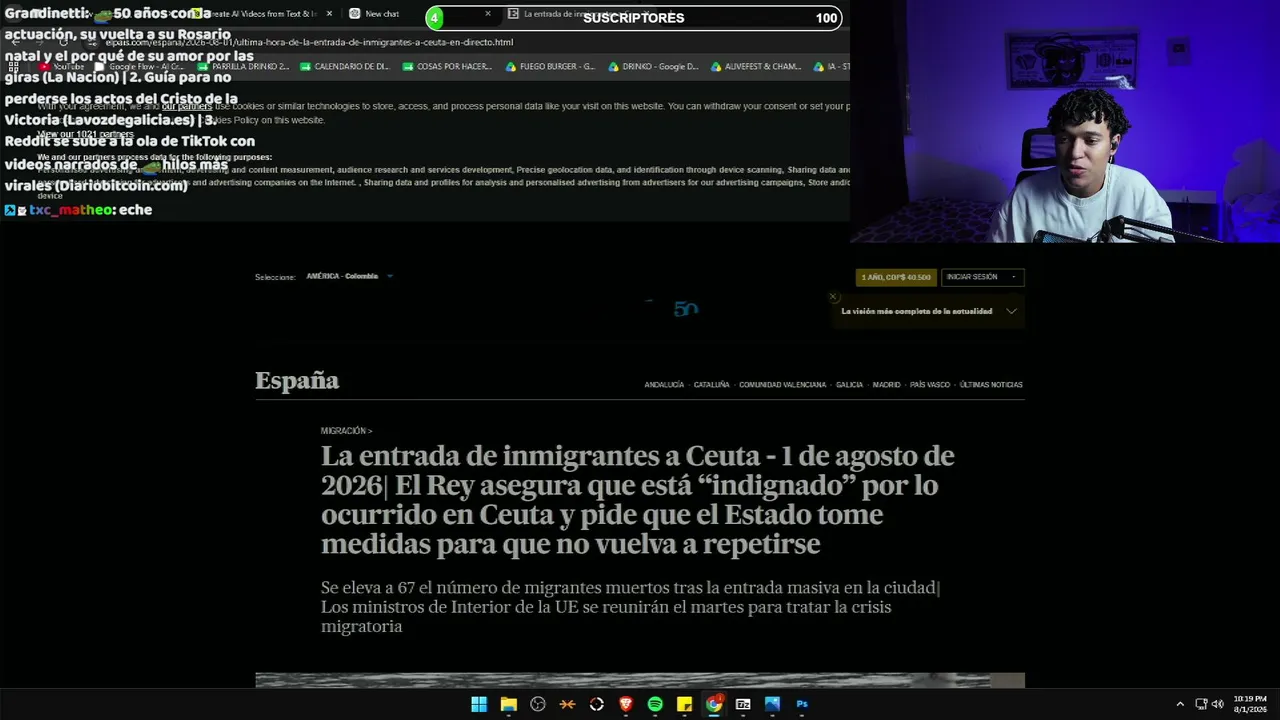Open the 'PARRILLA DRINKO' bookmark
1280x720 pixels.
[x=243, y=67]
